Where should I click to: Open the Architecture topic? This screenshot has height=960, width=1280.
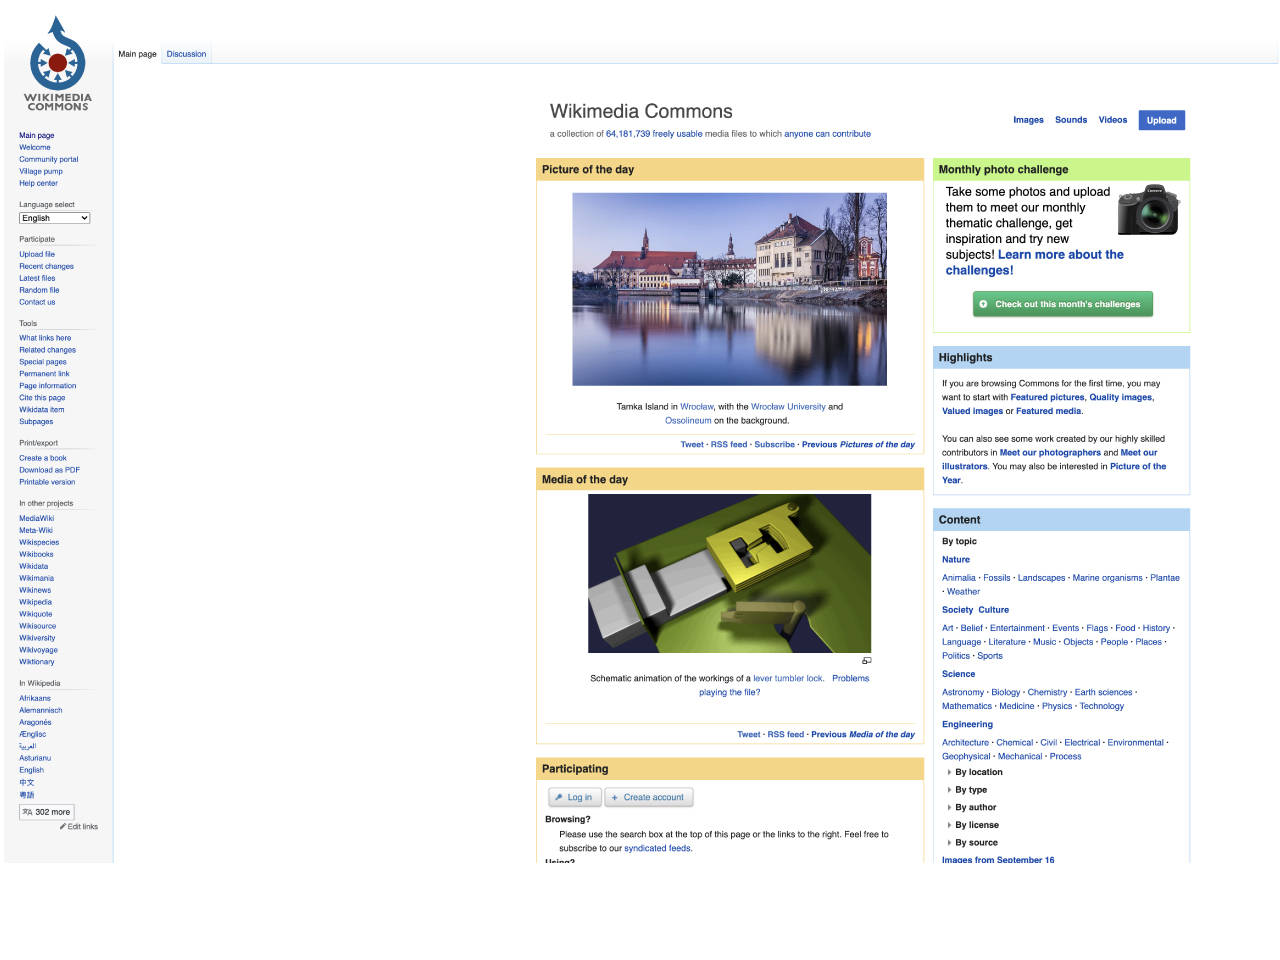[x=965, y=743]
